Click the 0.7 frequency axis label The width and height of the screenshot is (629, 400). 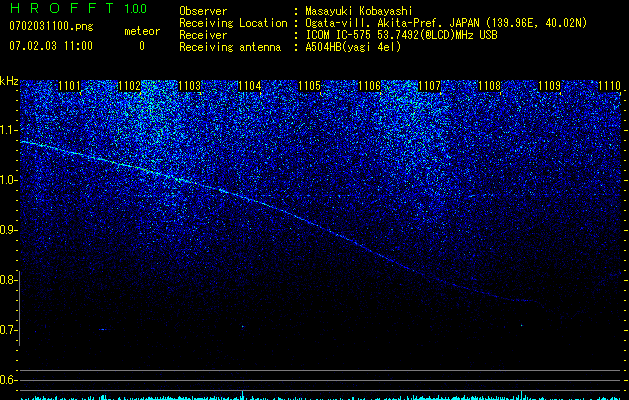(9, 330)
